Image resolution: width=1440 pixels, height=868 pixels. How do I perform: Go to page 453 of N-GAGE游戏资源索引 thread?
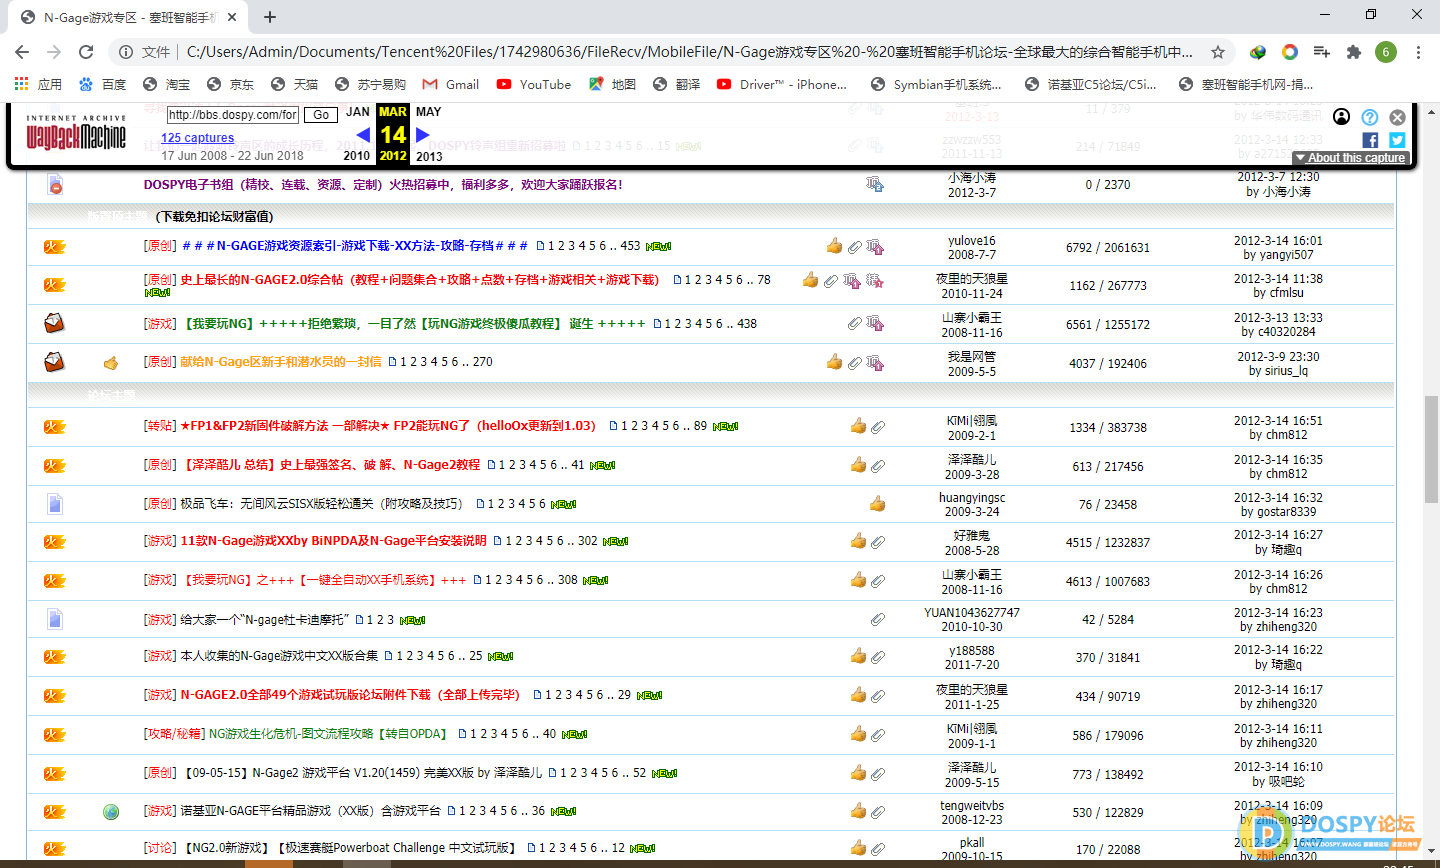[630, 246]
